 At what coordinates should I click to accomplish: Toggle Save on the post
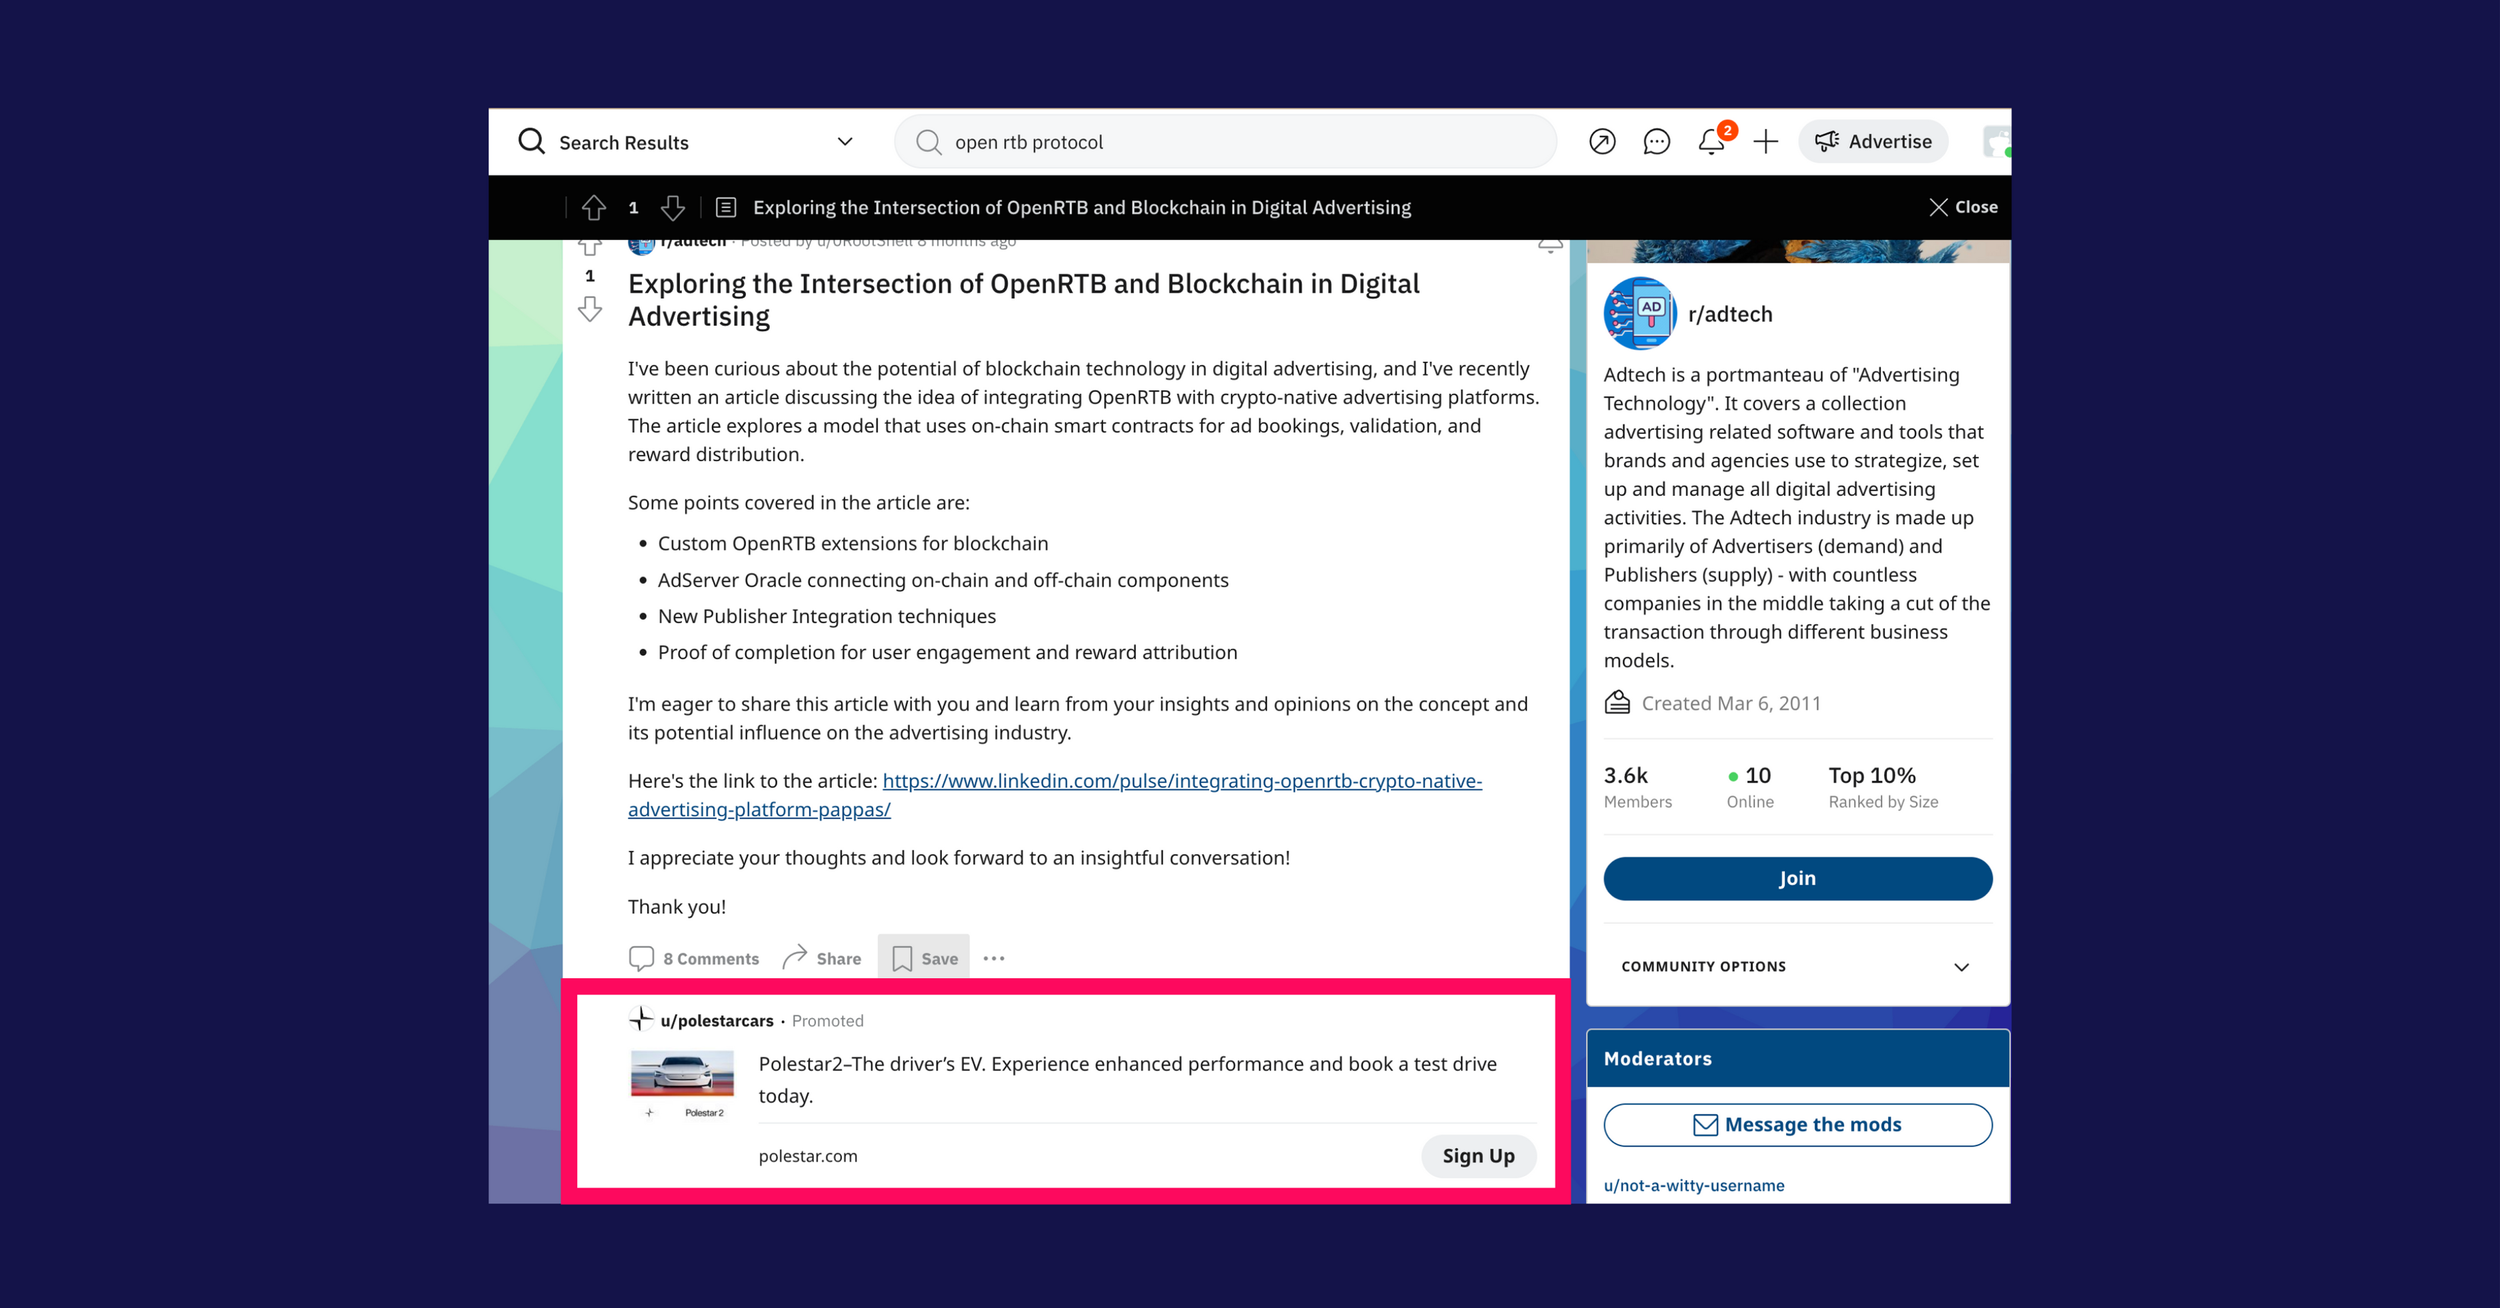click(x=924, y=958)
